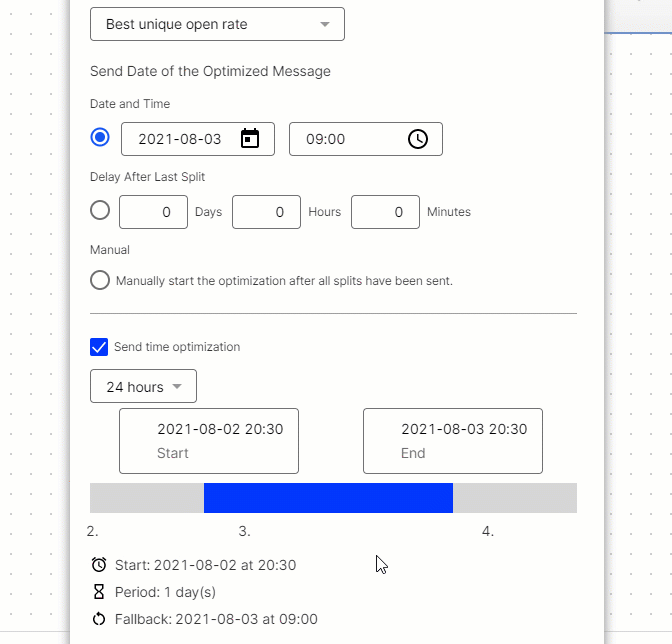The height and width of the screenshot is (644, 672).
Task: Click the End time box 2021-08-03 20:30
Action: tap(453, 440)
